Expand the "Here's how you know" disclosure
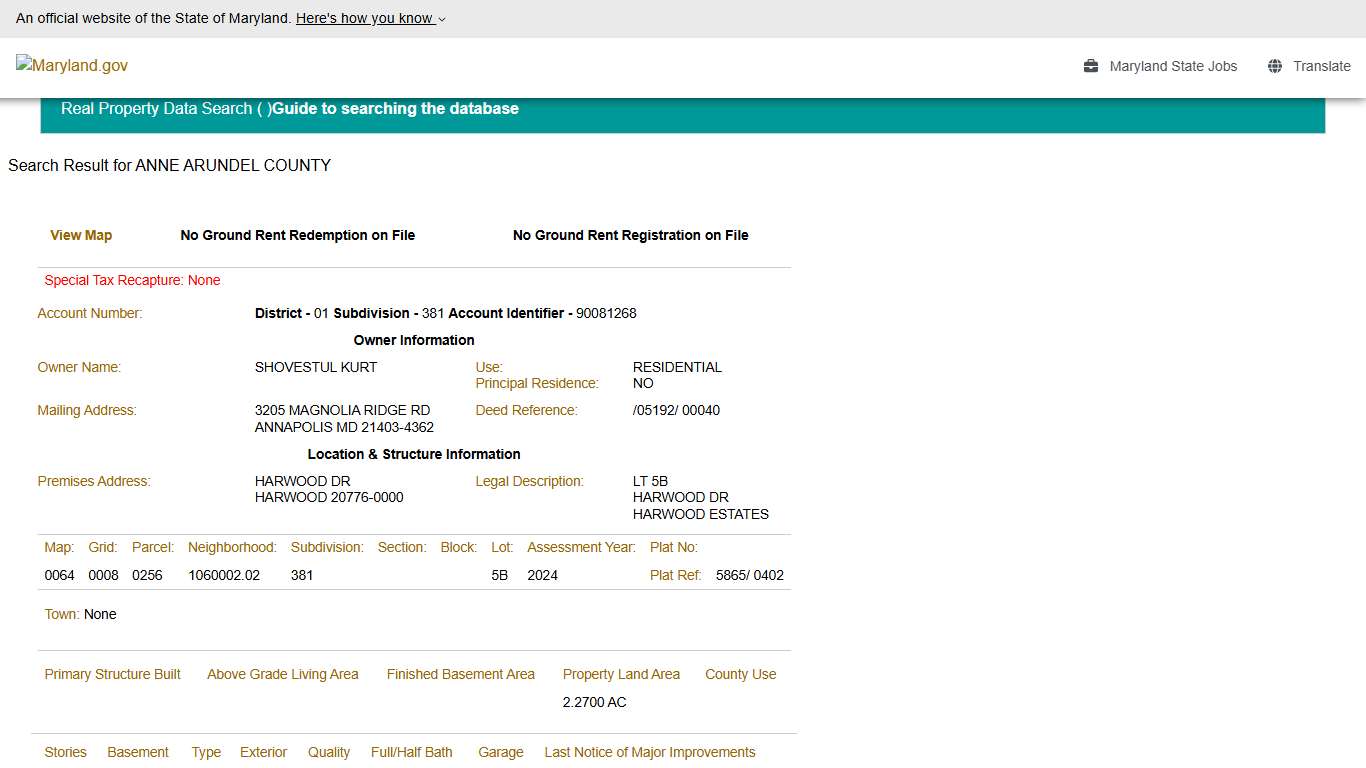 (370, 18)
